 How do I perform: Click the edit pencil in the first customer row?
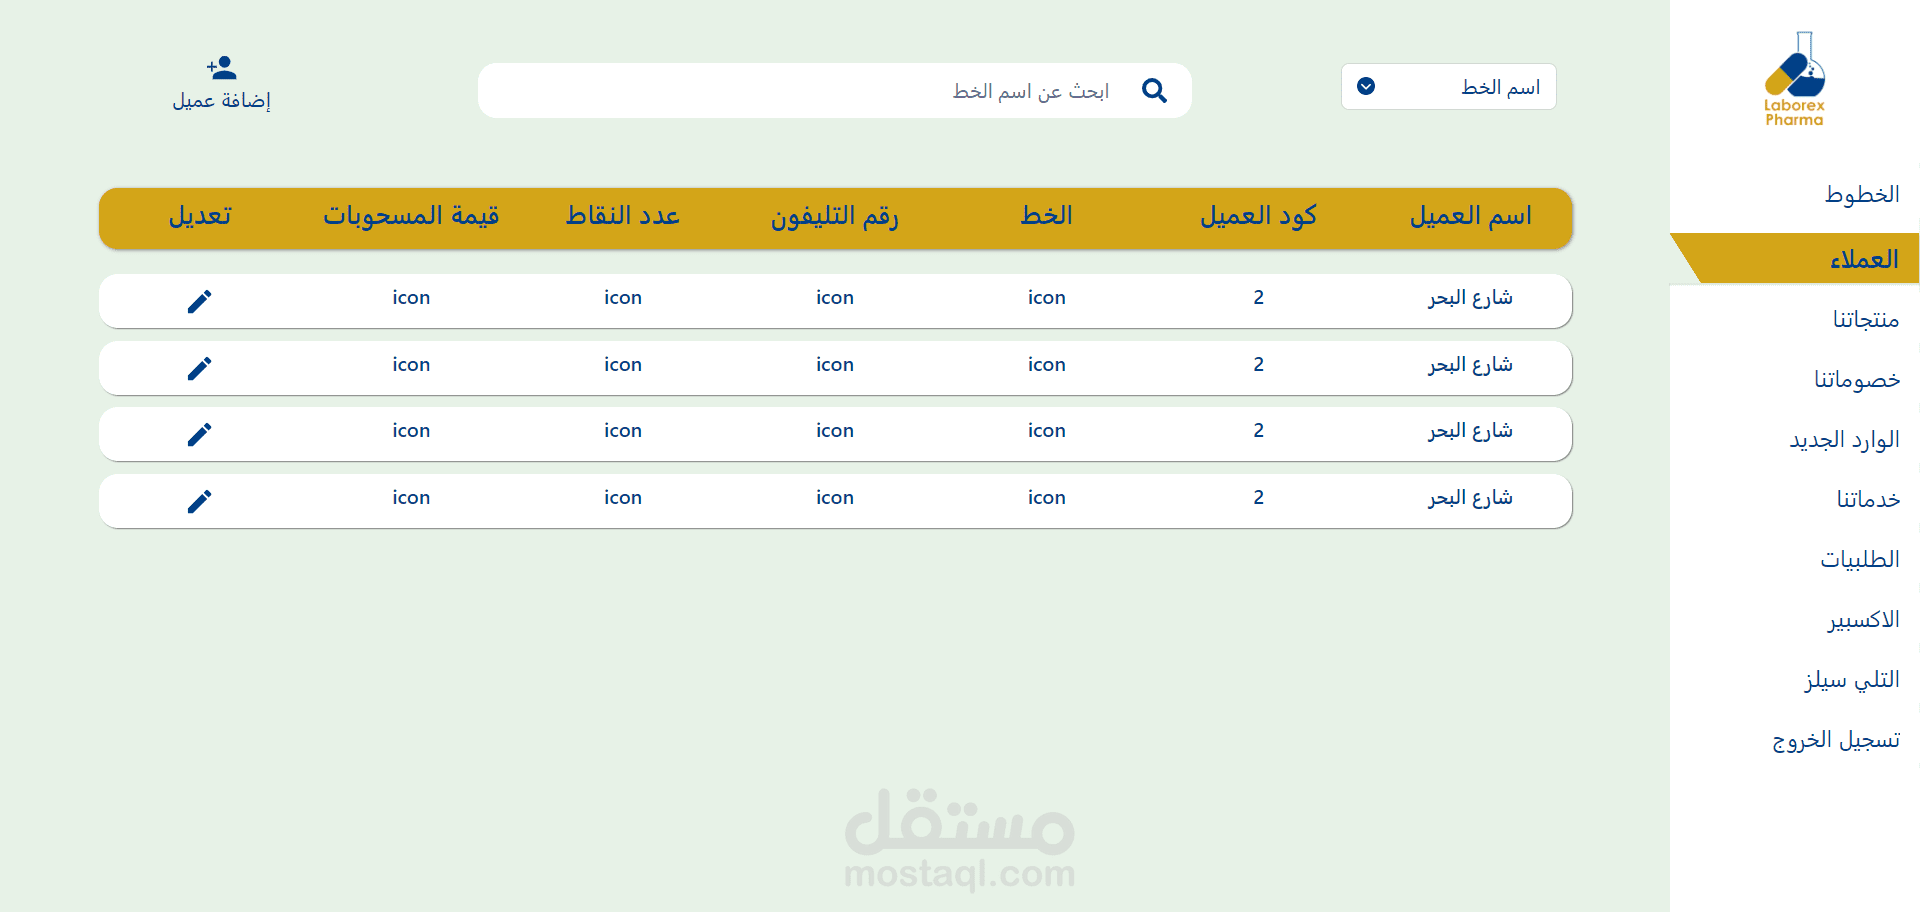pyautogui.click(x=200, y=301)
